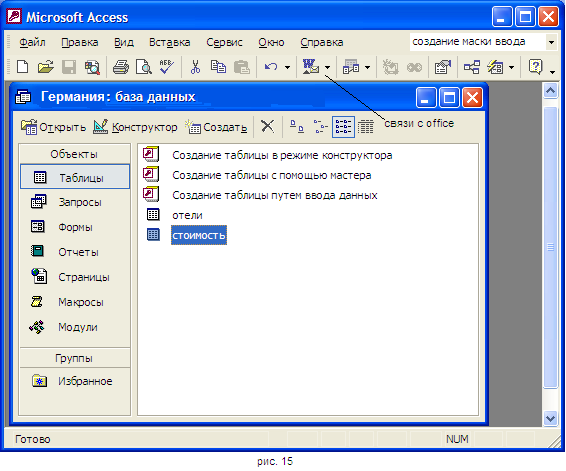The image size is (566, 471).
Task: Click the delete X icon in database window
Action: (267, 127)
